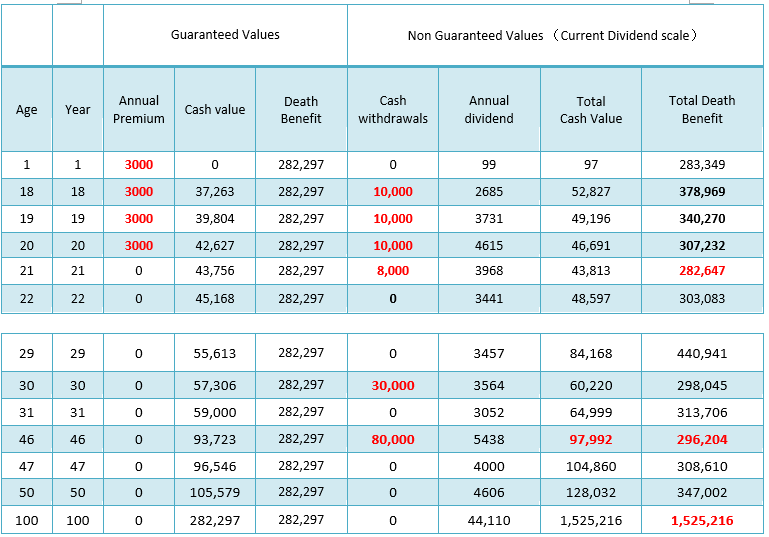
Task: Click the red 80,000 withdrawal cell
Action: click(393, 439)
